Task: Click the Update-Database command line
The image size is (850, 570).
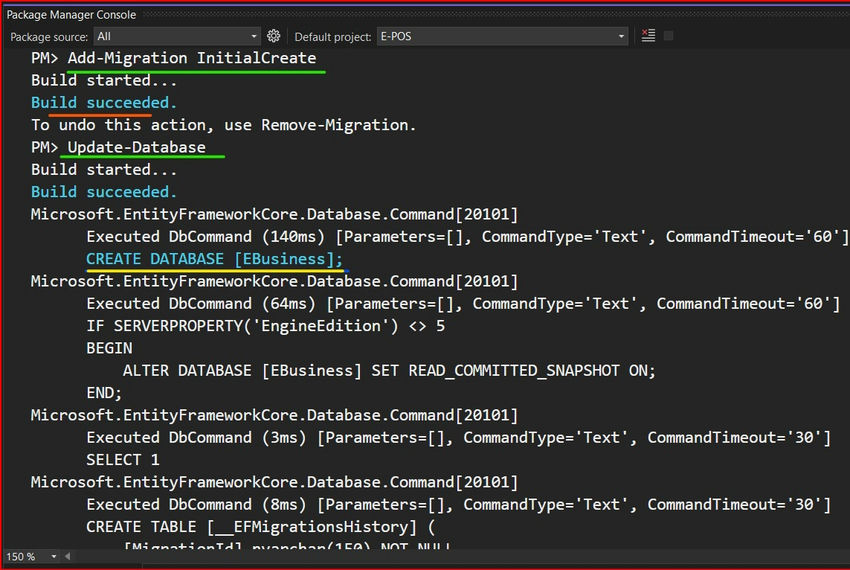Action: 136,147
